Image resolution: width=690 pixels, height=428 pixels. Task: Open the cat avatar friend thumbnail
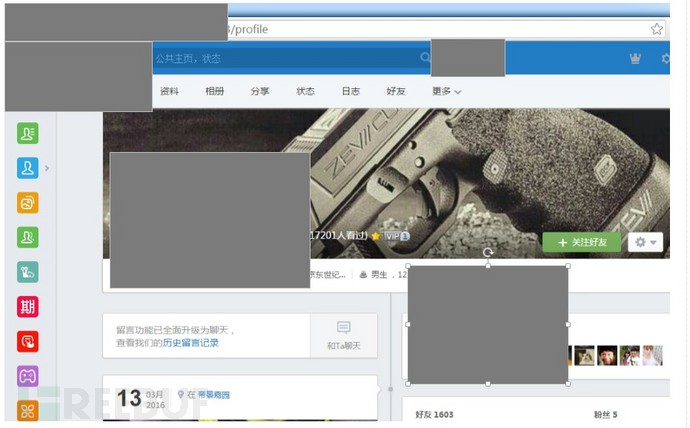(x=584, y=355)
